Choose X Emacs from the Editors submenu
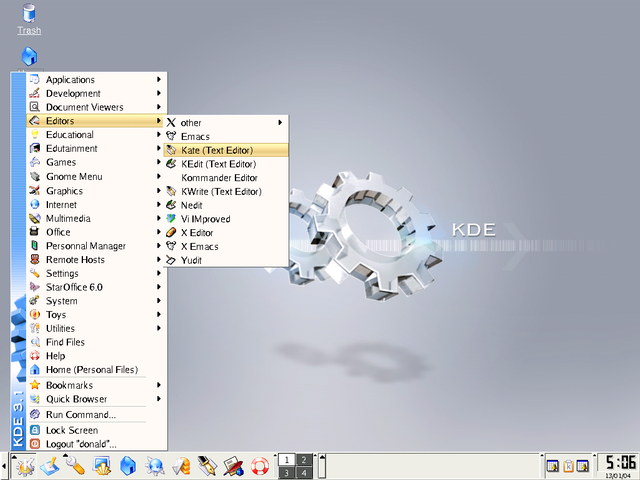The height and width of the screenshot is (480, 640). (226, 246)
